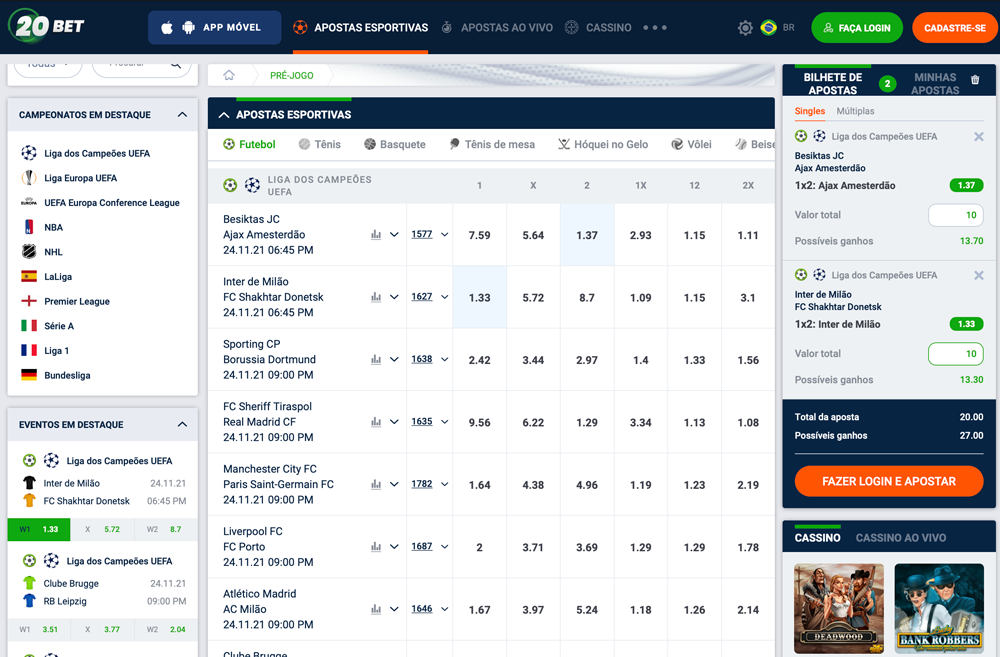Click the Faça Login button
The image size is (1000, 657).
click(x=857, y=28)
